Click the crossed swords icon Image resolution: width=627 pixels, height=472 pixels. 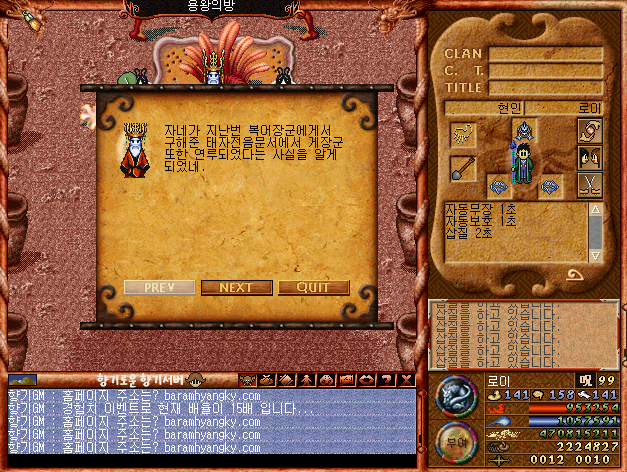pyautogui.click(x=590, y=185)
